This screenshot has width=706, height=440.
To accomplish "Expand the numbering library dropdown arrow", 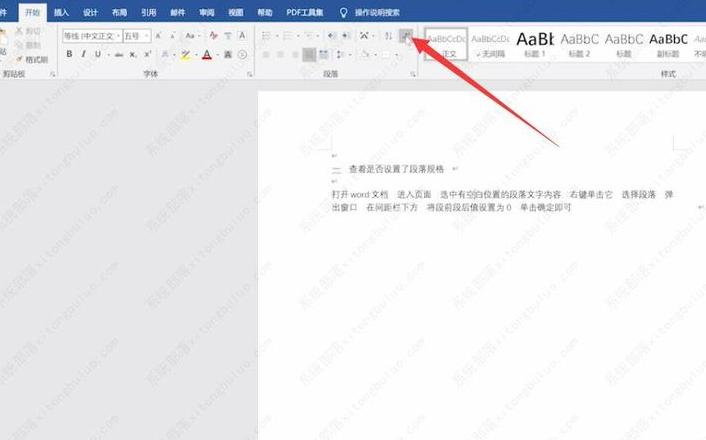I will point(298,36).
